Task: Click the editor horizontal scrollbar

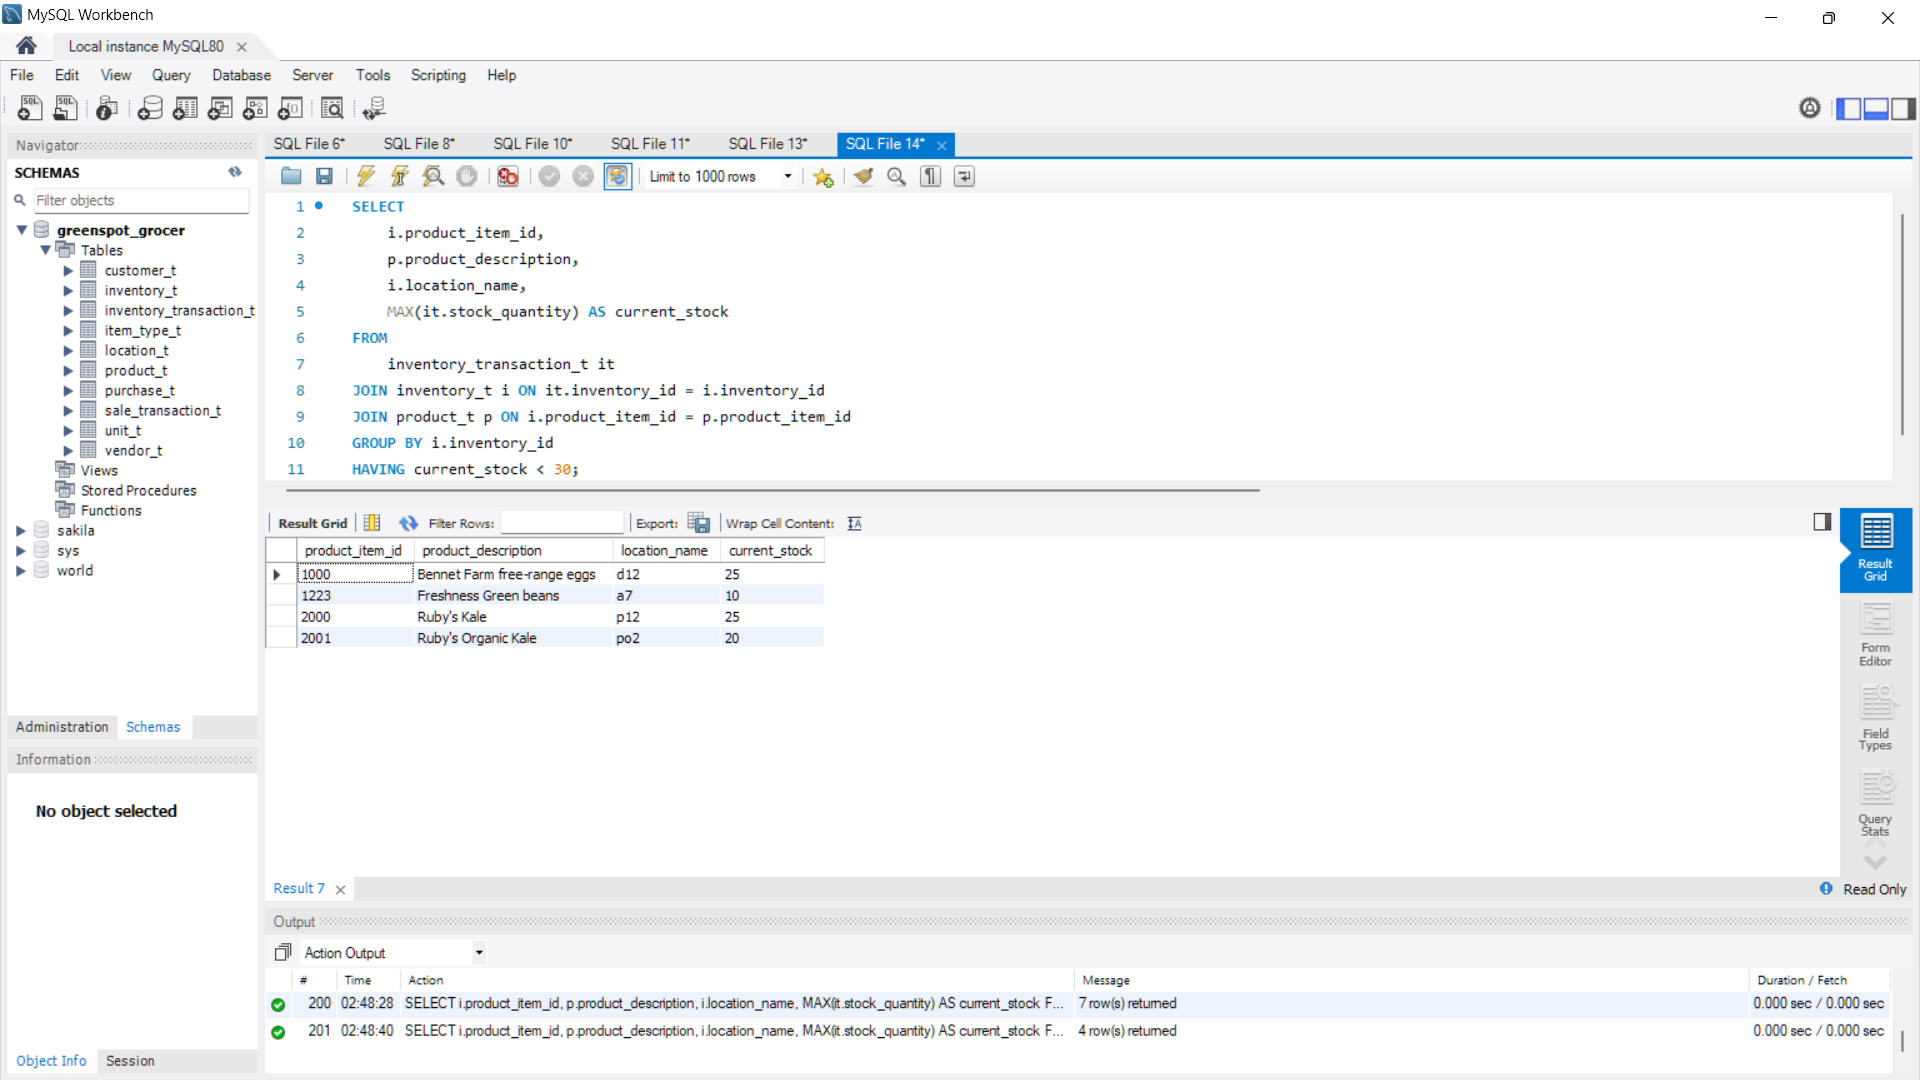Action: 772,490
